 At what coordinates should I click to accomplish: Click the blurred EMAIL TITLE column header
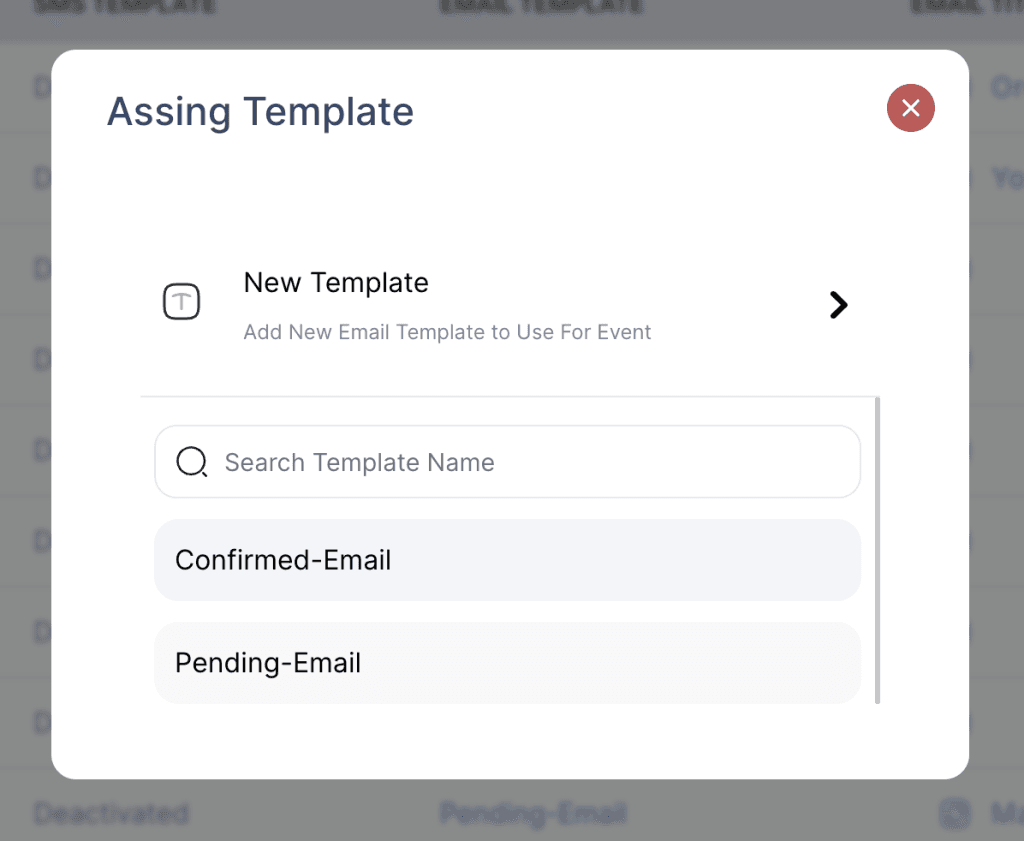pyautogui.click(x=965, y=7)
